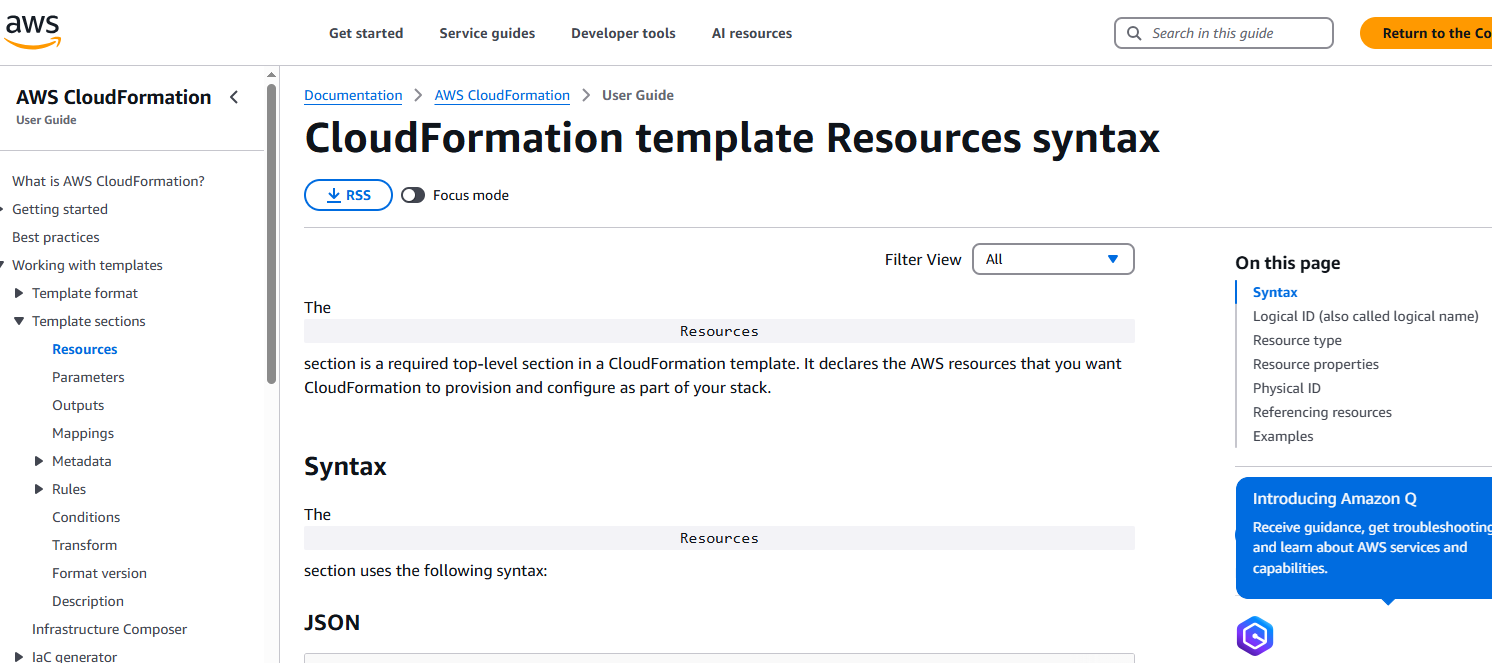
Task: Expand the Metadata tree item
Action: [x=39, y=461]
